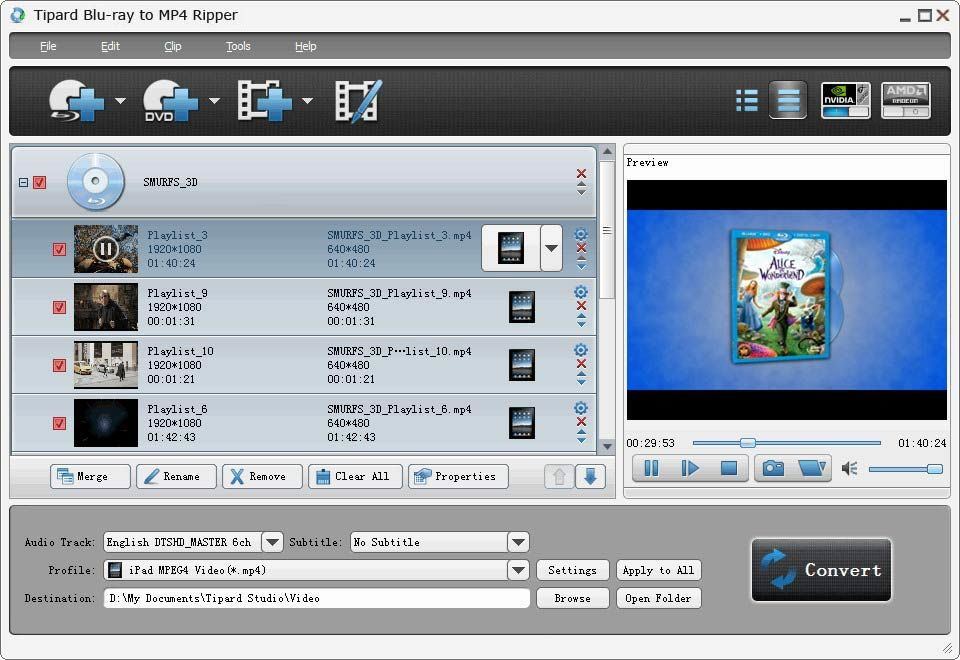Screen dimensions: 960x660
Task: Click the preview playback seek slider
Action: pyautogui.click(x=786, y=443)
